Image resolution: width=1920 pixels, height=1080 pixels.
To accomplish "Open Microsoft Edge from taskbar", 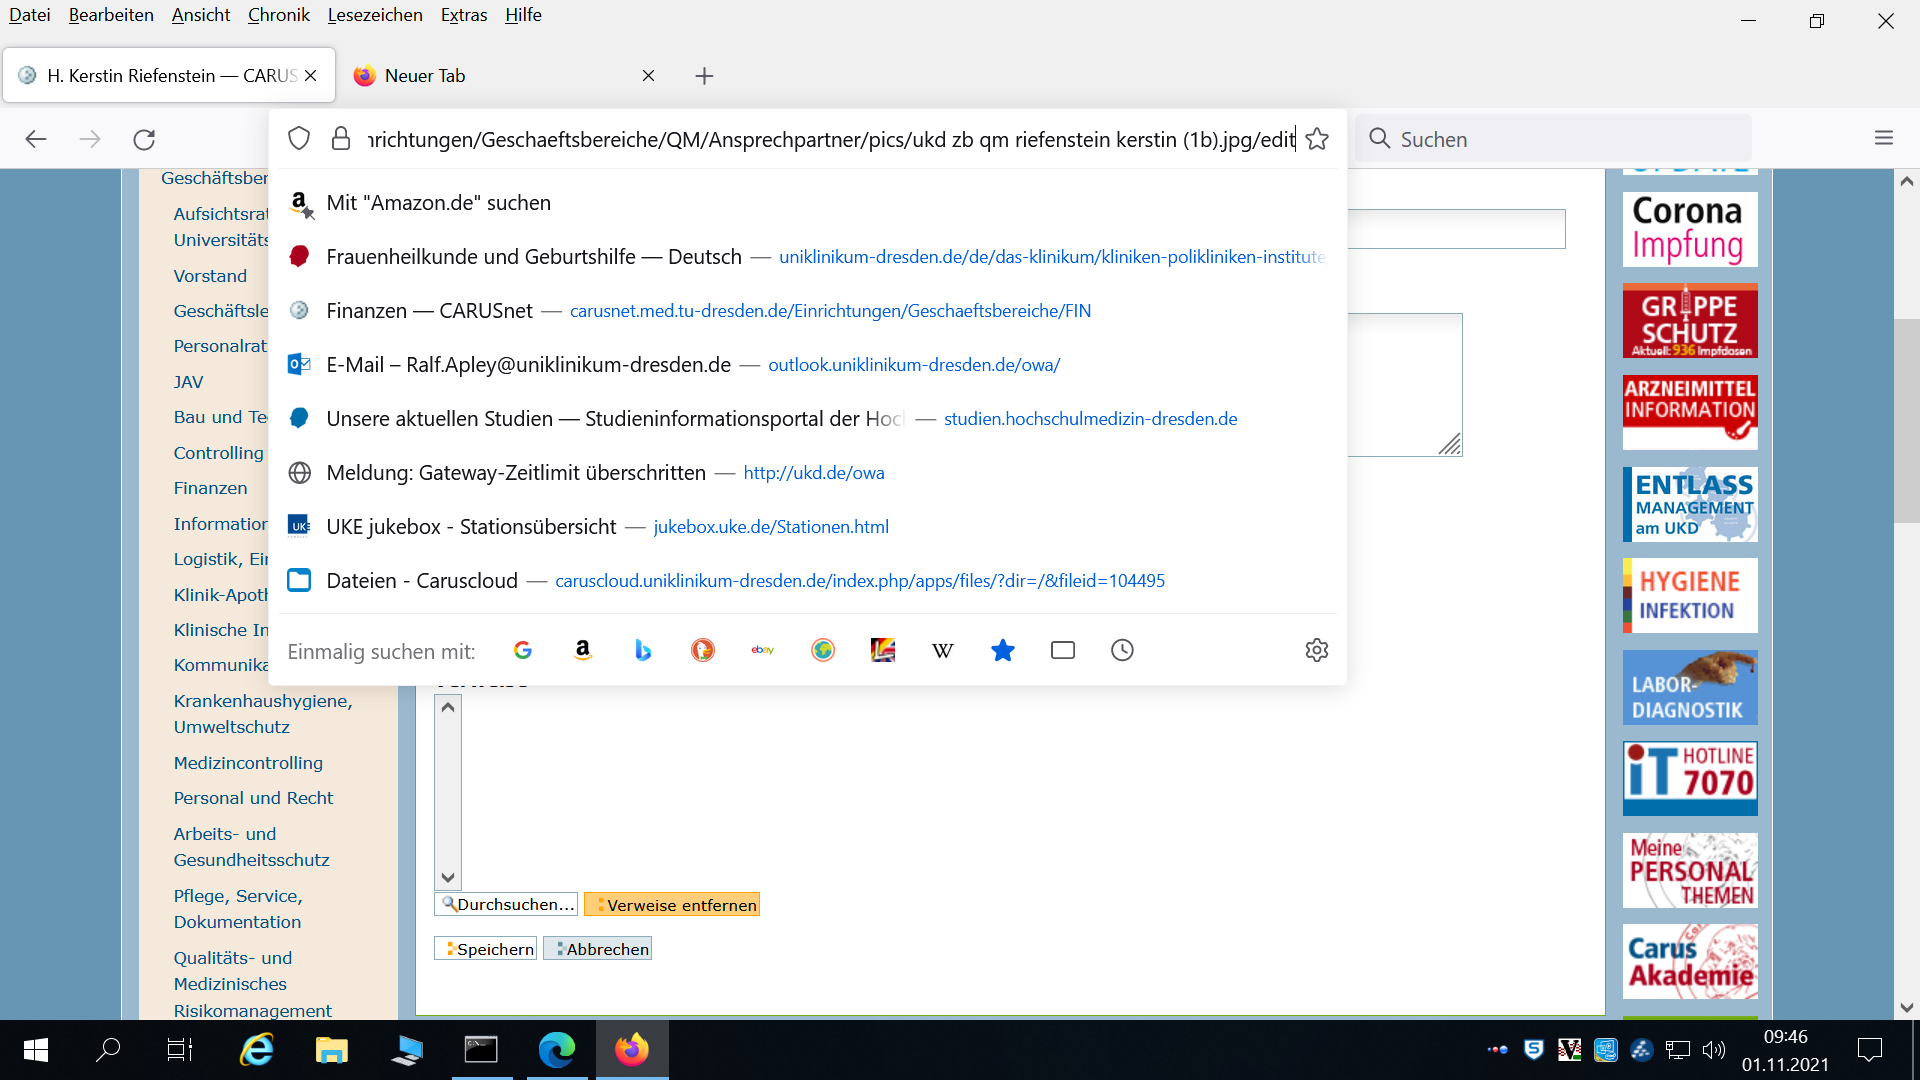I will pos(557,1050).
